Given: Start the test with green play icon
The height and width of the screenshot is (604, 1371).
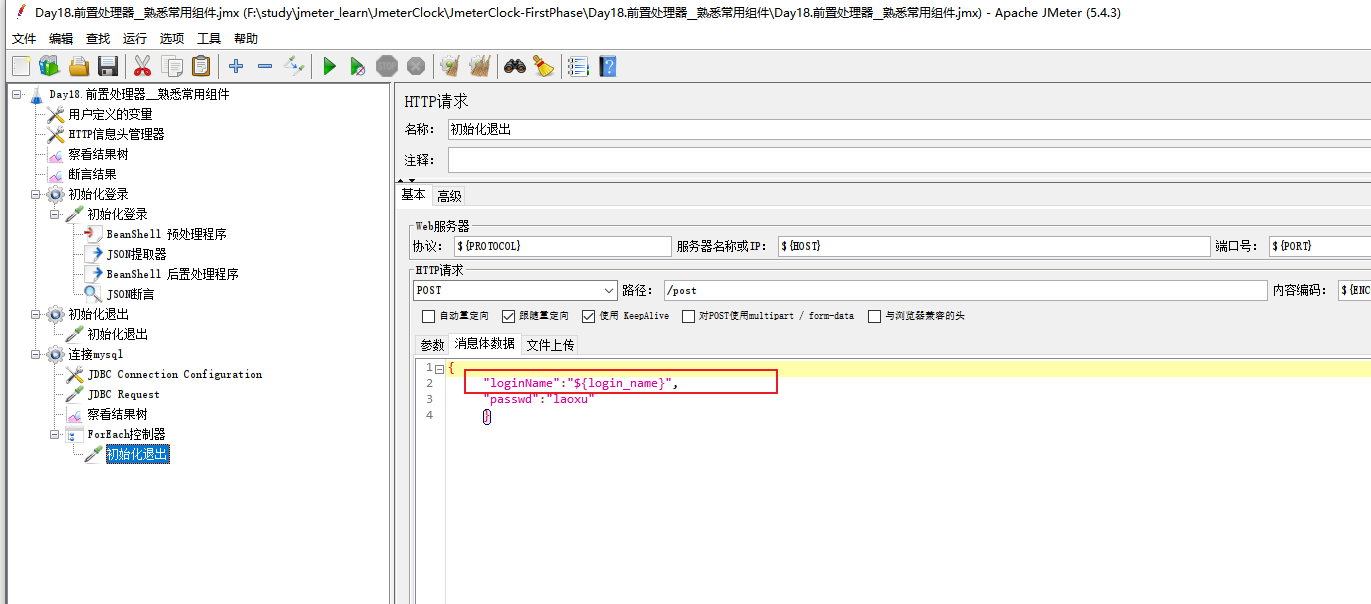Looking at the screenshot, I should [x=329, y=66].
